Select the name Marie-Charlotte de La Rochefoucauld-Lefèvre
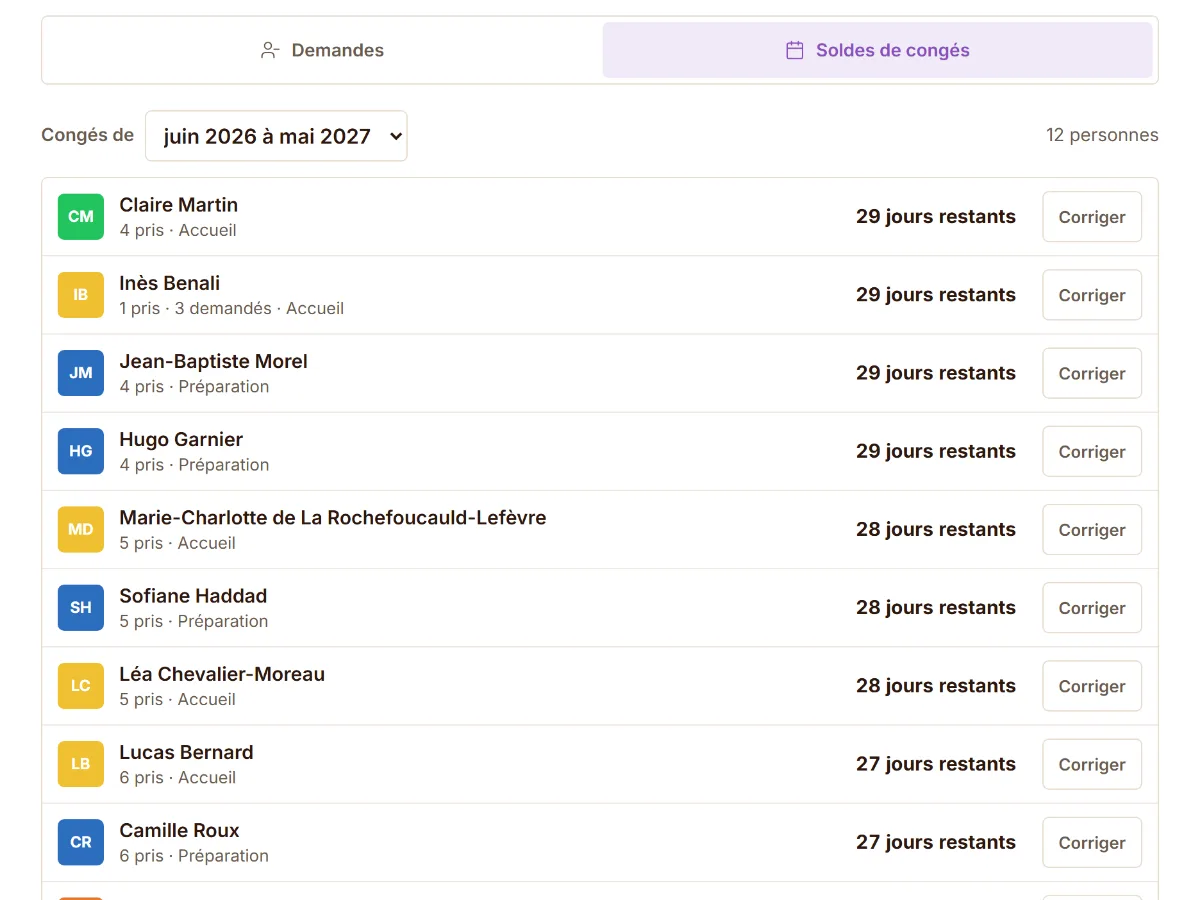Viewport: 1200px width, 900px height. point(333,518)
